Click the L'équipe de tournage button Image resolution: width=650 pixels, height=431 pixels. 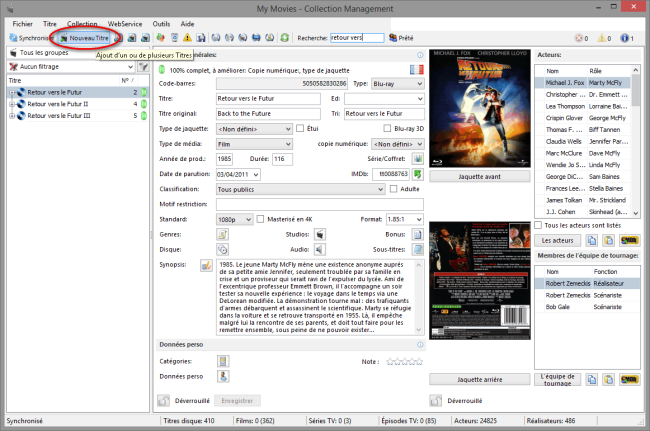[558, 380]
